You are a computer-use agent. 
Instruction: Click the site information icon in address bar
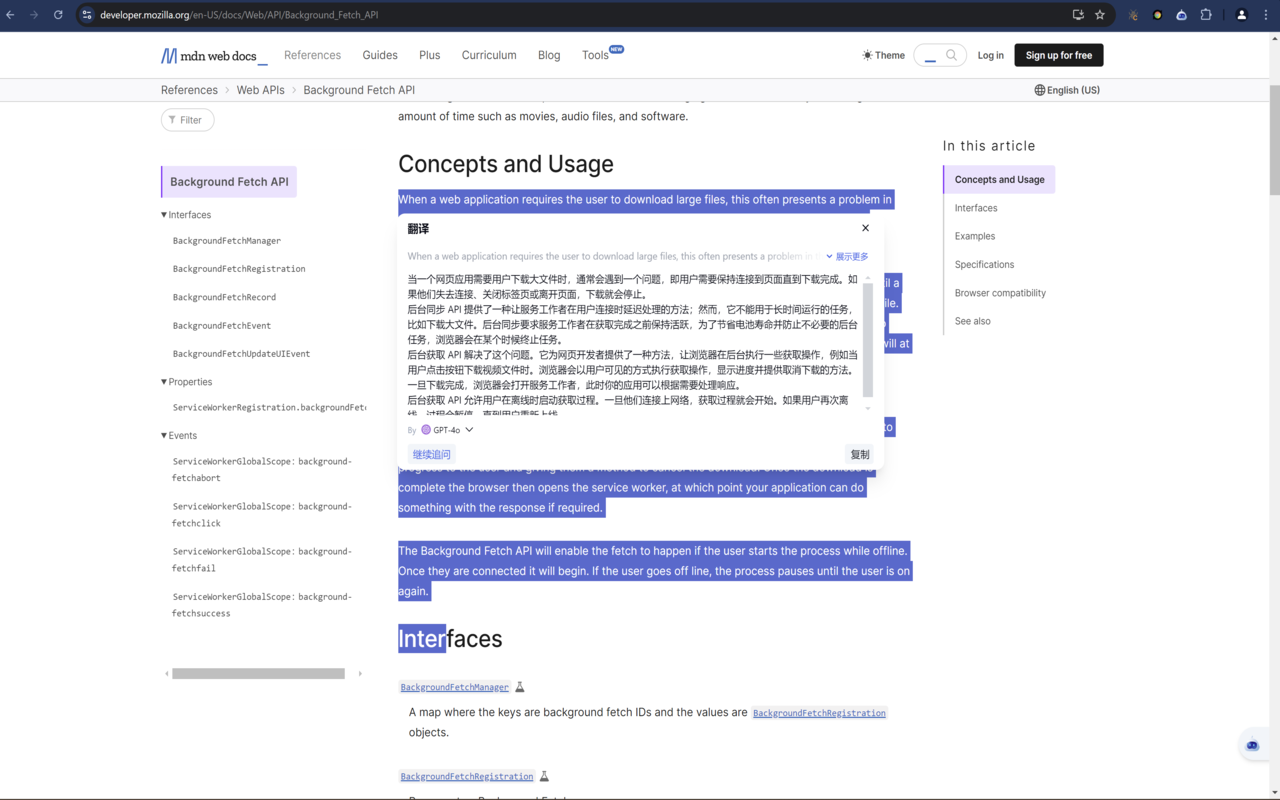pos(87,15)
